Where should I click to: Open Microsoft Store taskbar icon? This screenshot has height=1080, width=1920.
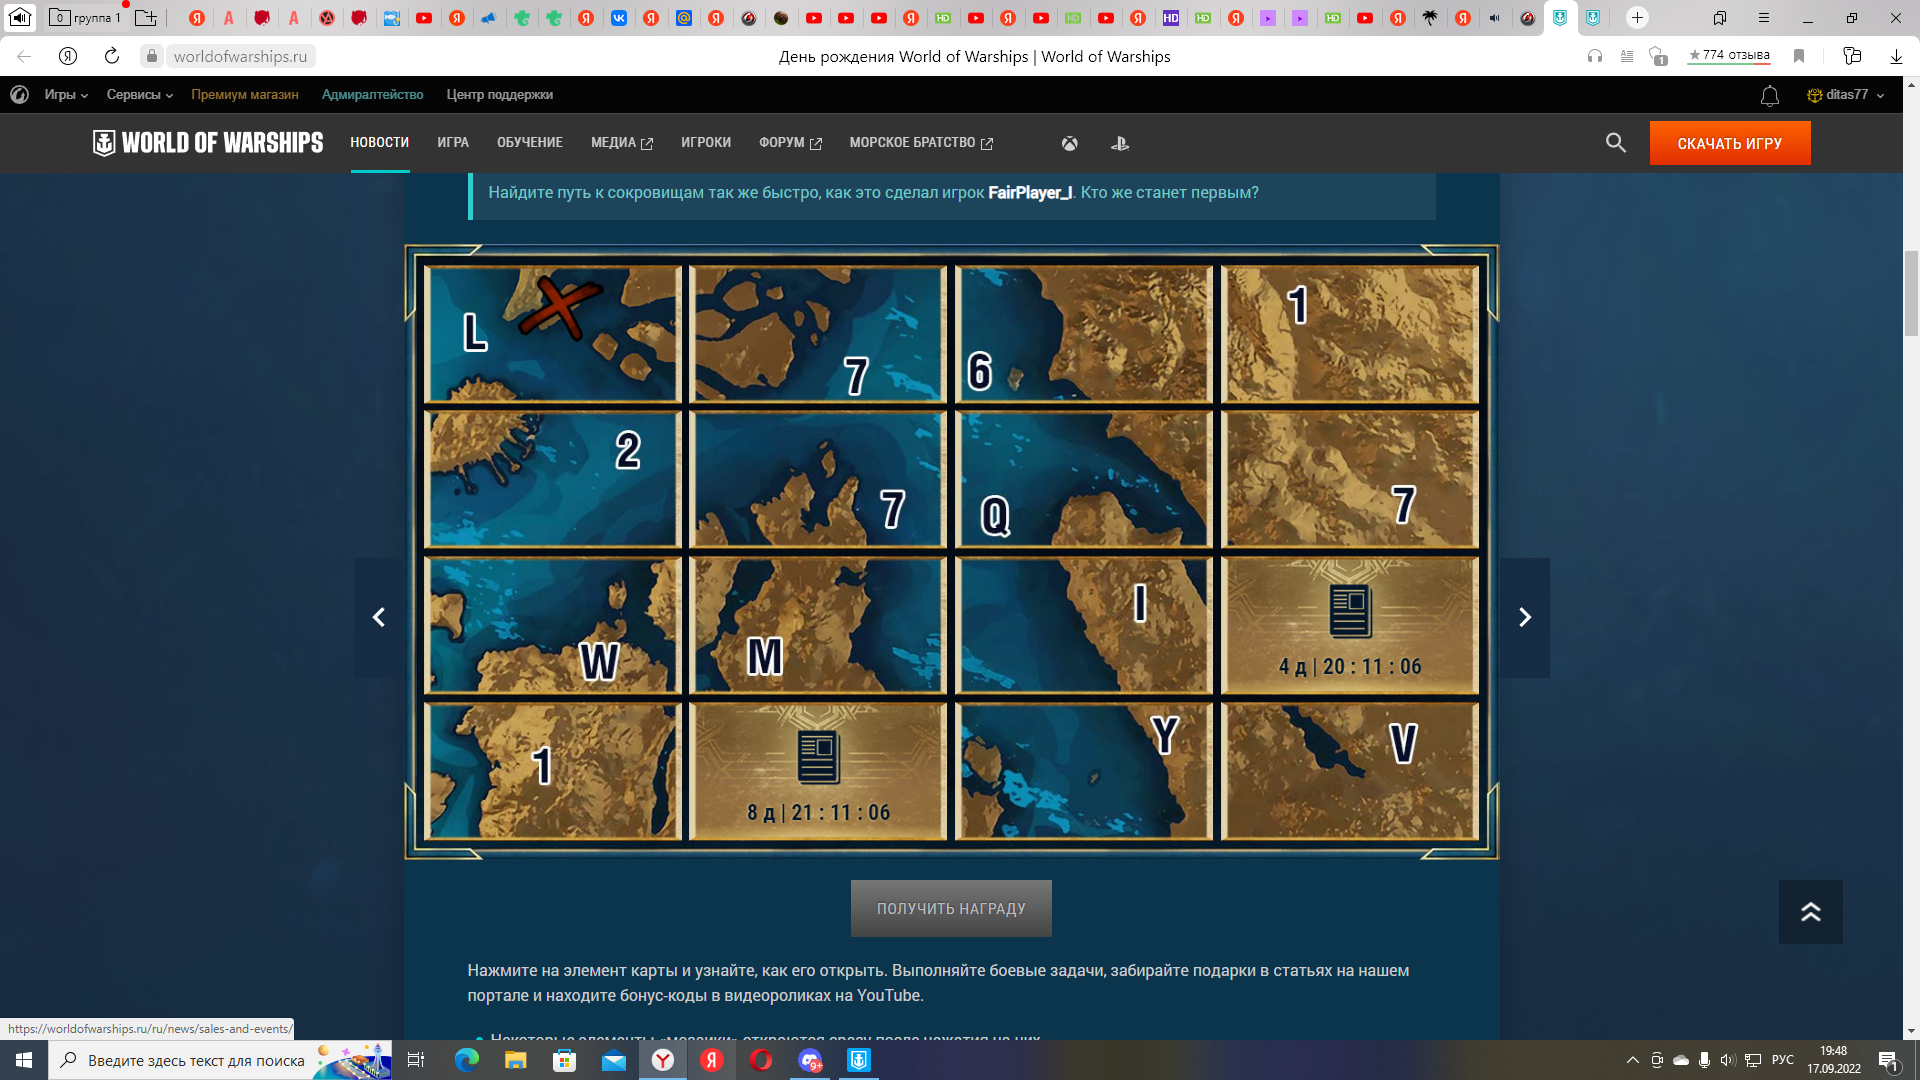565,1060
